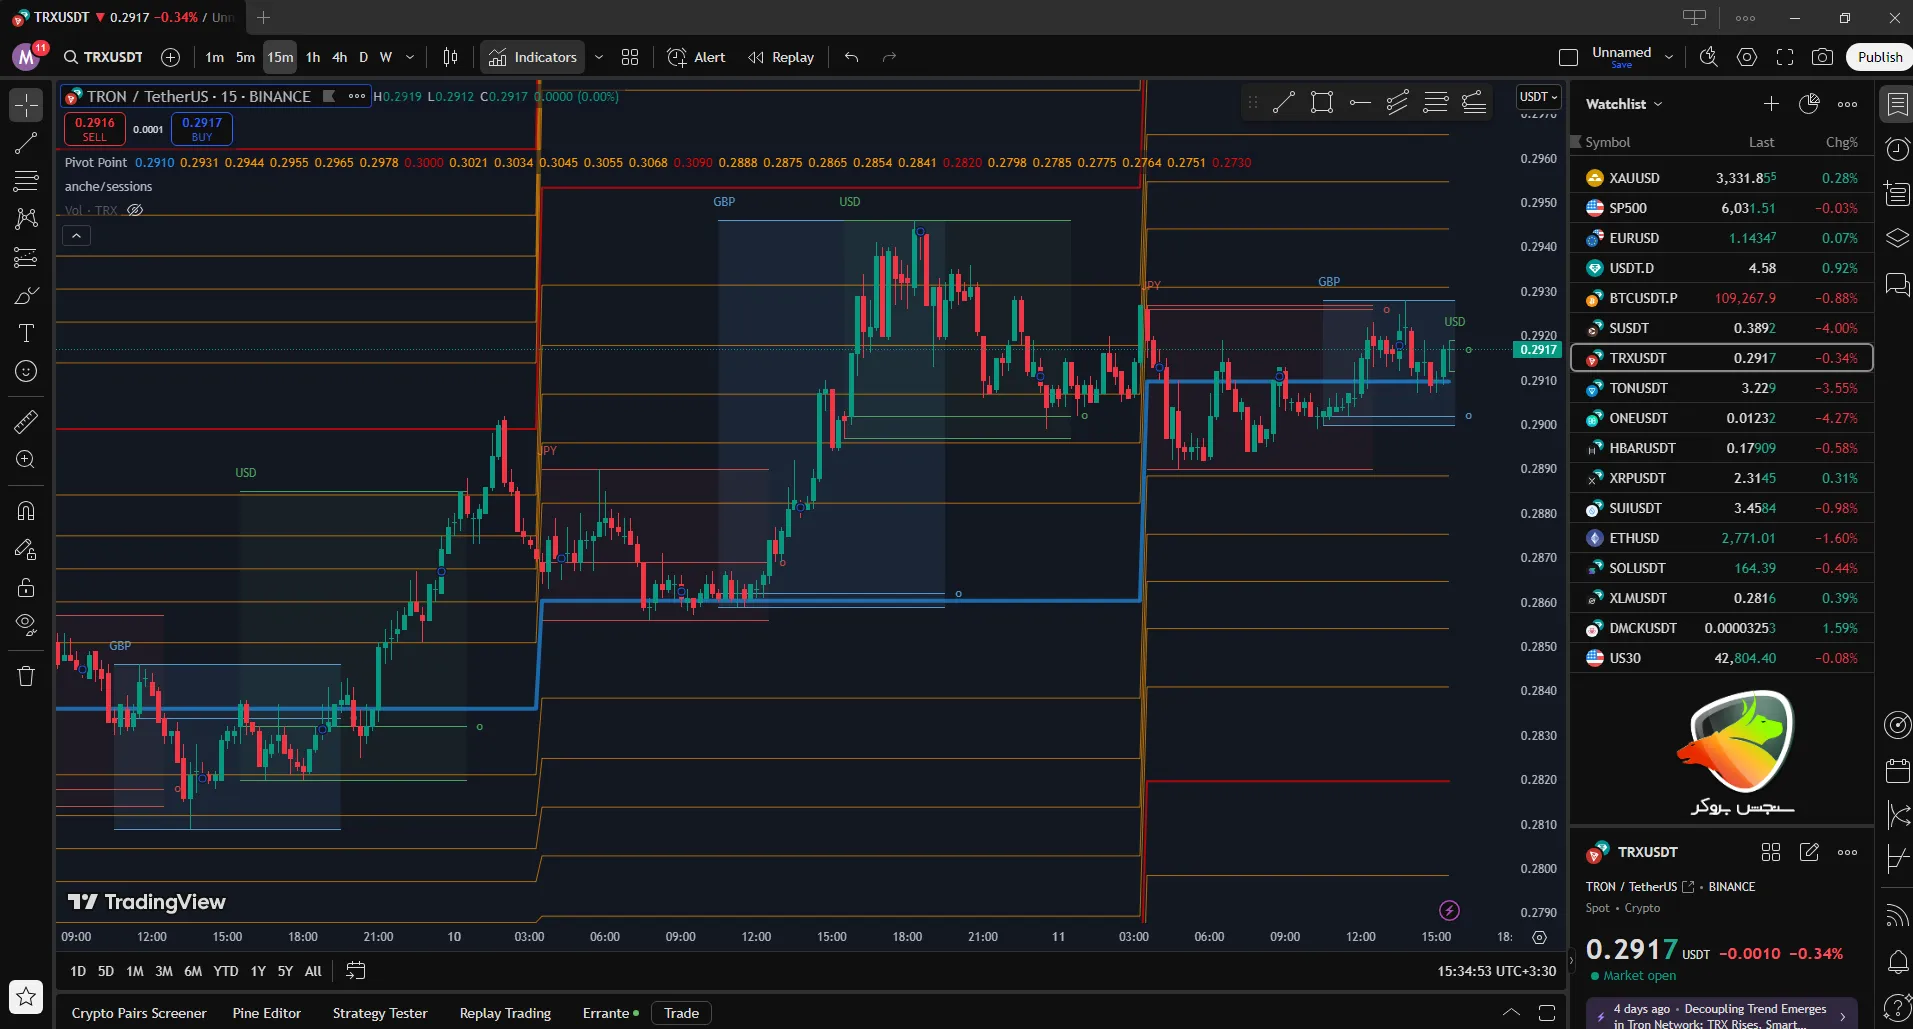Viewport: 1913px width, 1029px height.
Task: Collapse the indicator legend chevron
Action: (77, 236)
